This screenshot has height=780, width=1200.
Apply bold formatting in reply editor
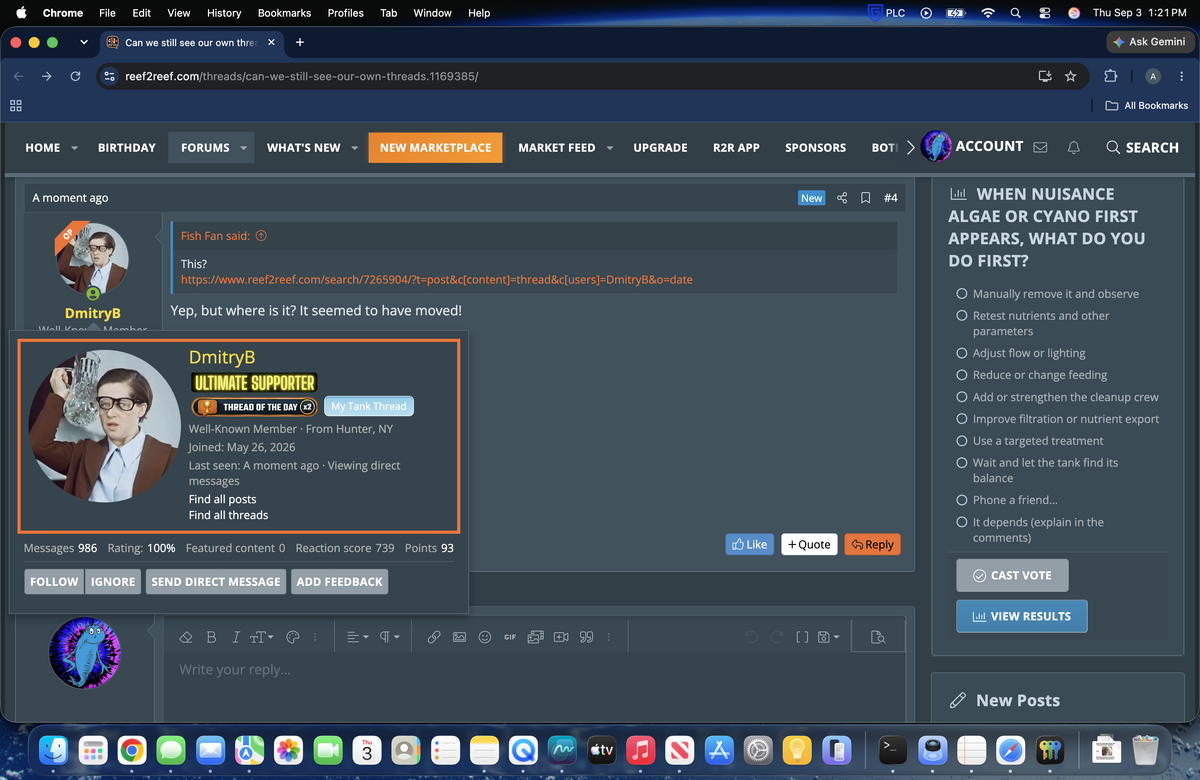pyautogui.click(x=211, y=637)
